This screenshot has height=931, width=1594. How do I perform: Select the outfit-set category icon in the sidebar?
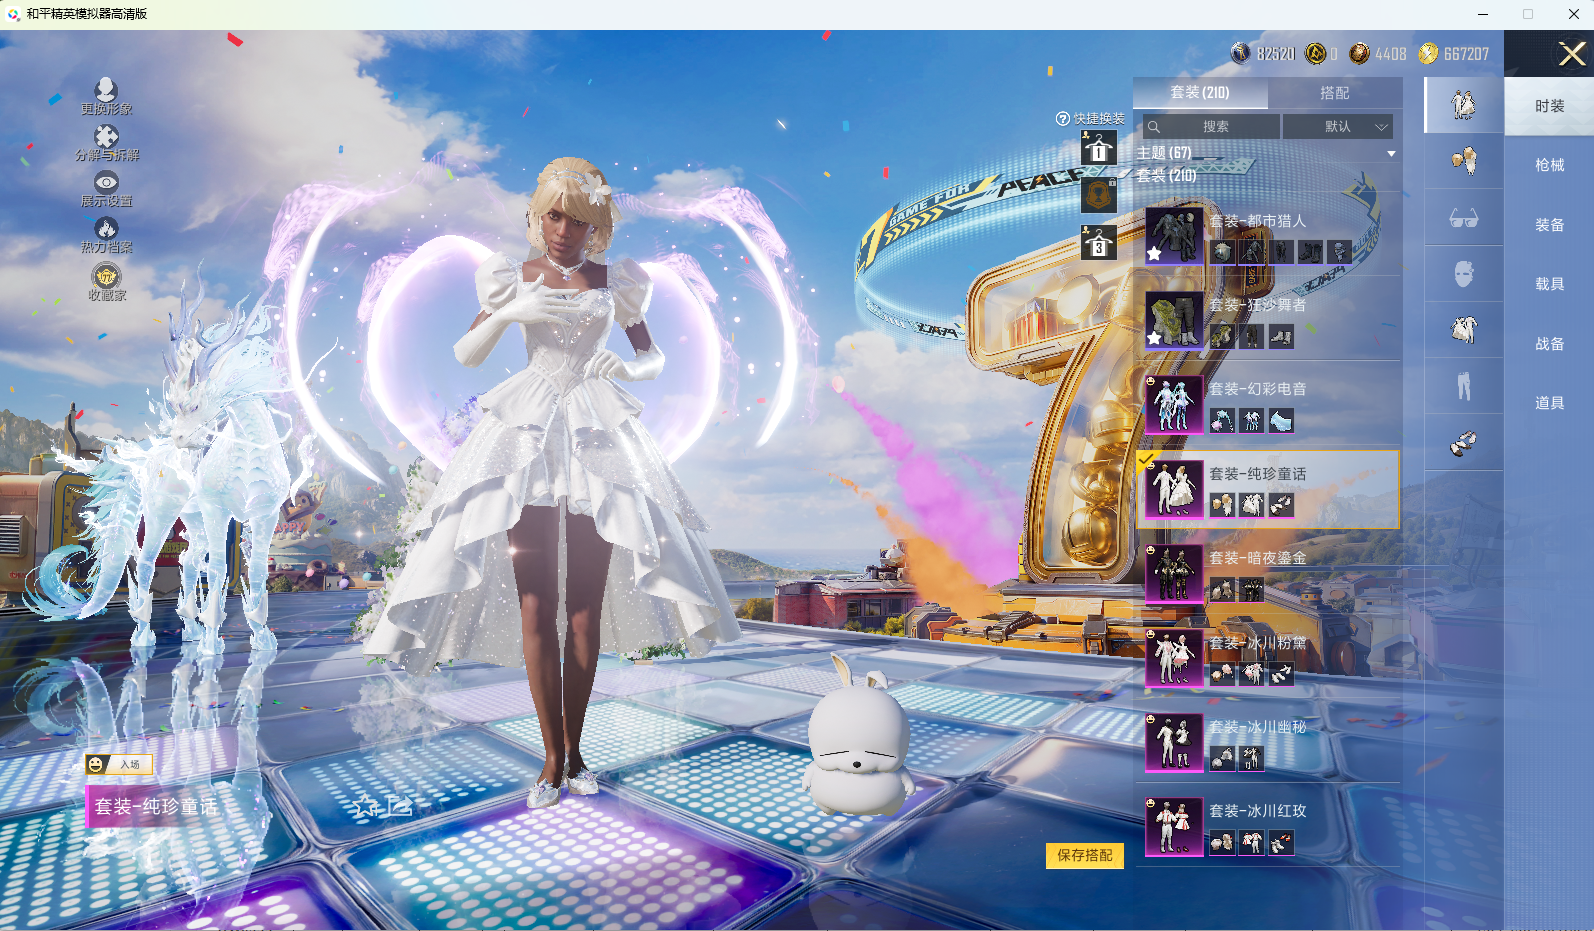[1464, 104]
